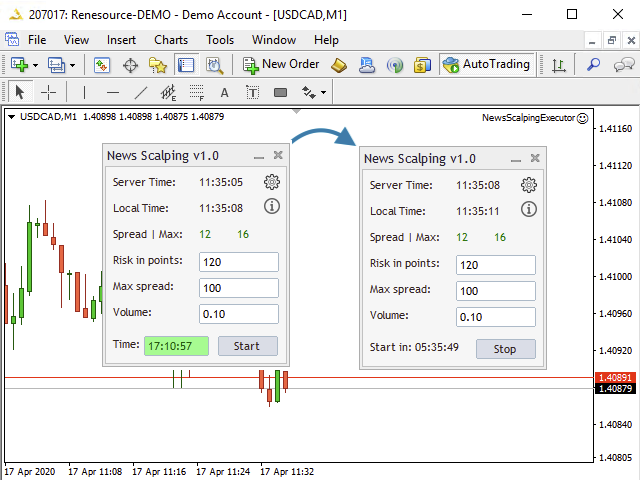
Task: Click Volume field in left panel
Action: pos(239,314)
